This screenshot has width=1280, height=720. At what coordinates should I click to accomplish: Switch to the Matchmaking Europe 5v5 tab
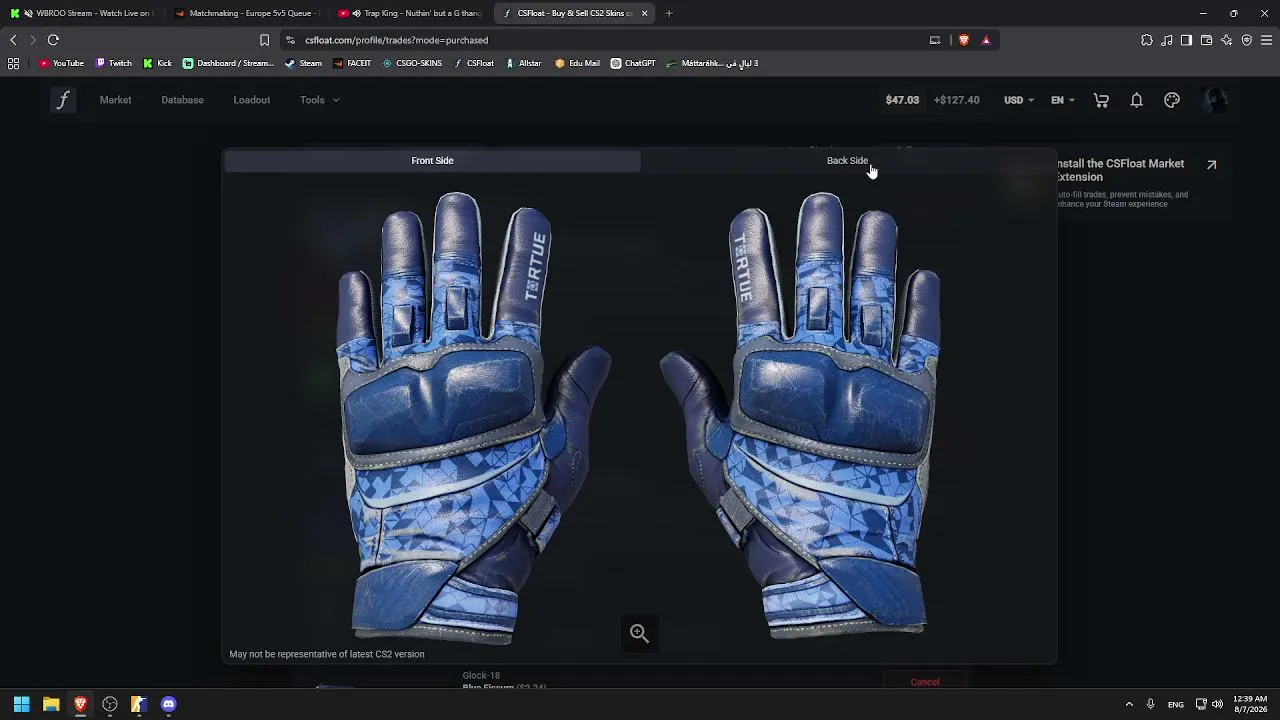246,13
